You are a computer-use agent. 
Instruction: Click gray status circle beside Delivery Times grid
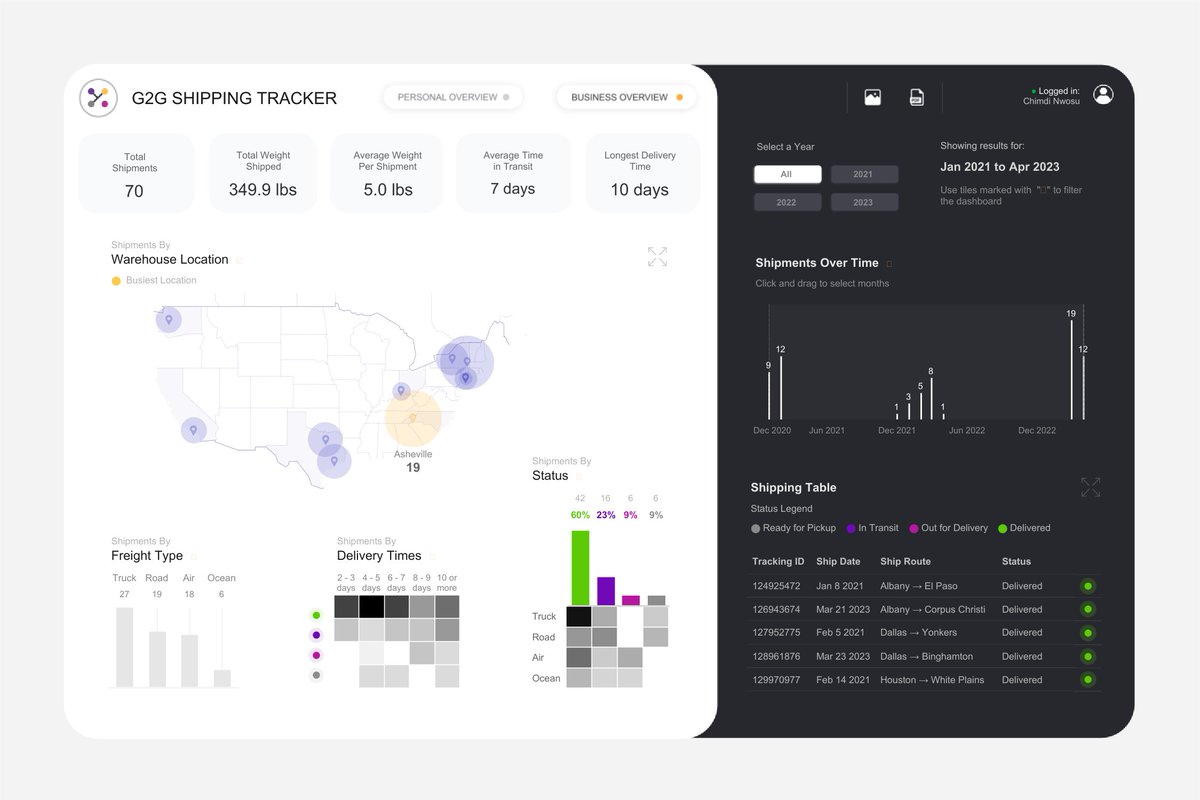pos(316,675)
